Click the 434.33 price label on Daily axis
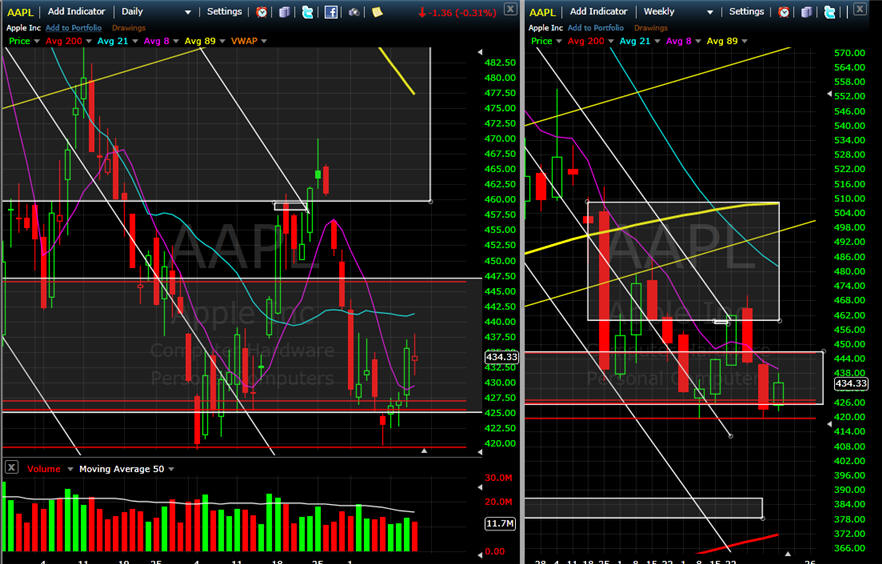Image resolution: width=882 pixels, height=564 pixels. pyautogui.click(x=501, y=357)
